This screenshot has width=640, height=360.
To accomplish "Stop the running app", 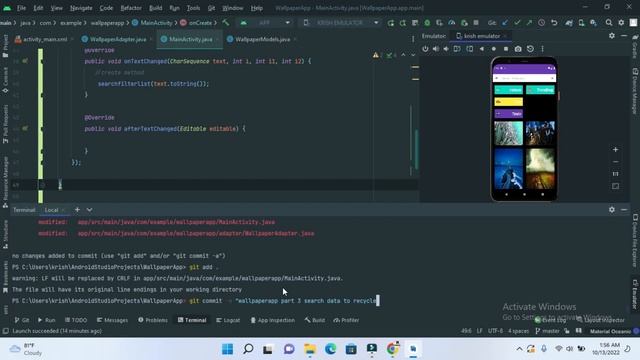I will click(476, 22).
